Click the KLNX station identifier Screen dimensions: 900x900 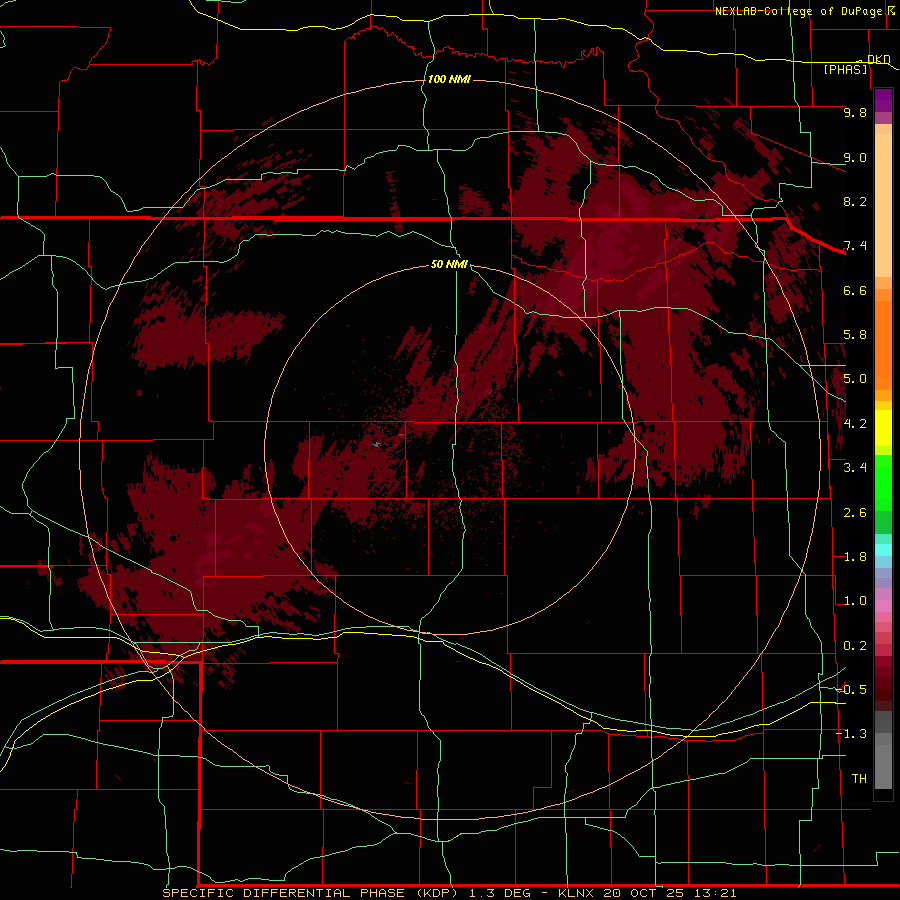[x=576, y=893]
